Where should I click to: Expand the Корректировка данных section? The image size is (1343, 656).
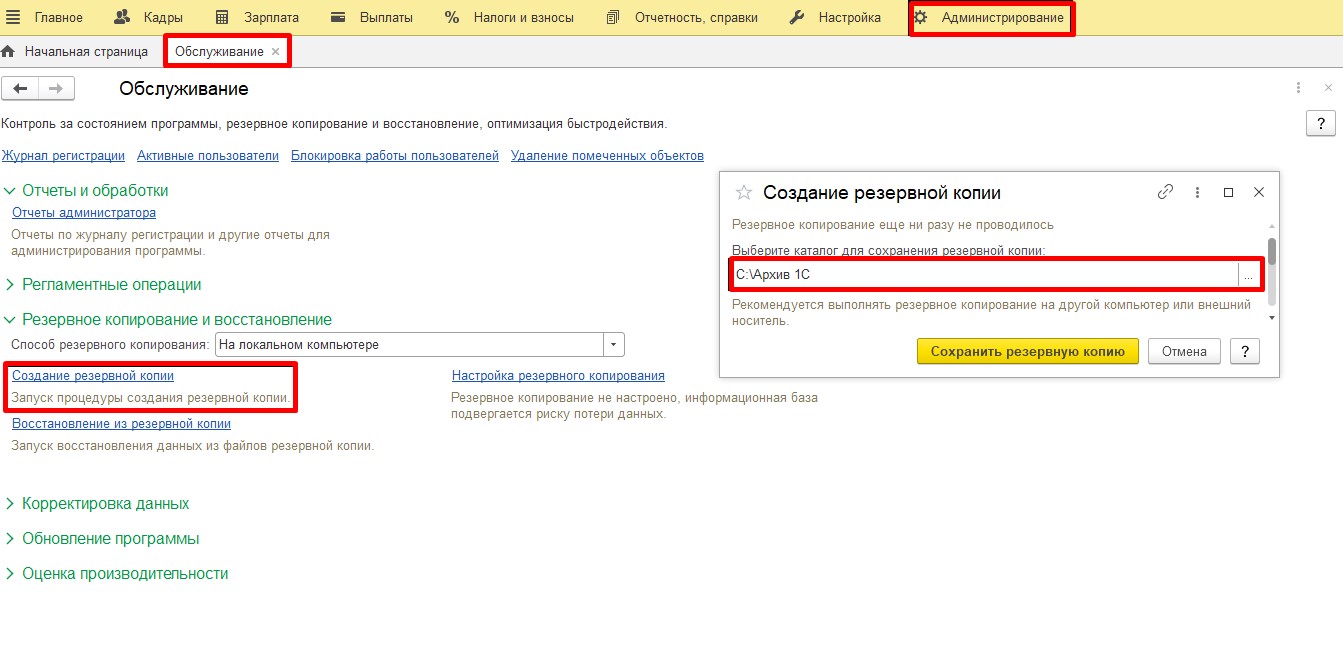(x=11, y=503)
